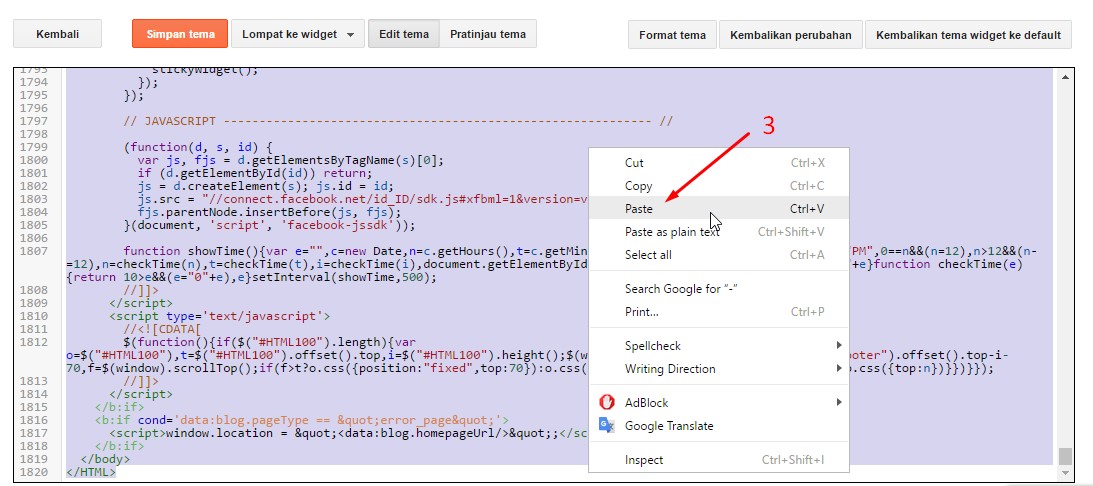This screenshot has height=486, width=1093.
Task: Click "//<![CDATA[" on line 1811
Action: point(162,329)
